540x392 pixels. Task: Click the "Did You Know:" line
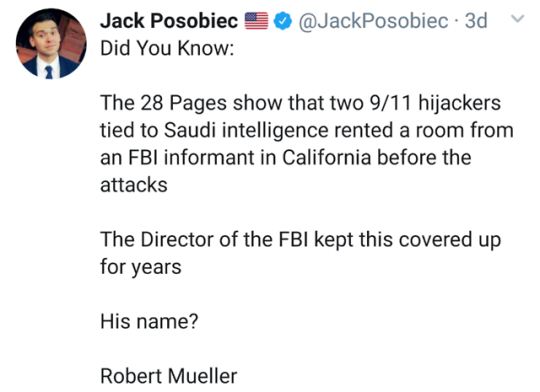(167, 48)
